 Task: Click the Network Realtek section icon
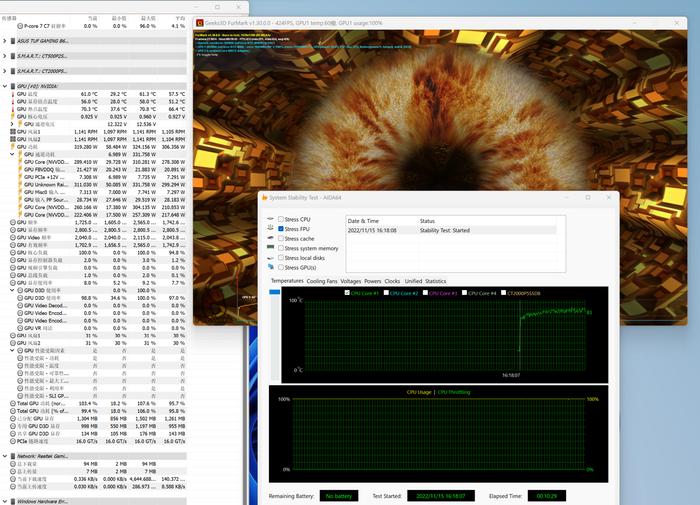(x=12, y=456)
